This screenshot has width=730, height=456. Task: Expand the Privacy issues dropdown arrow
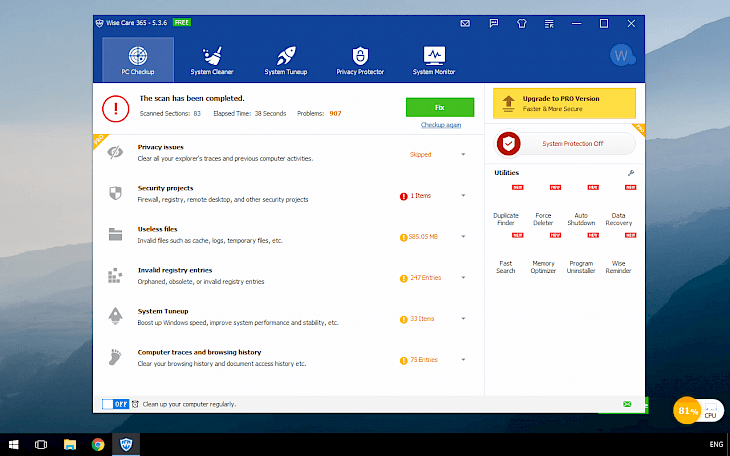463,155
